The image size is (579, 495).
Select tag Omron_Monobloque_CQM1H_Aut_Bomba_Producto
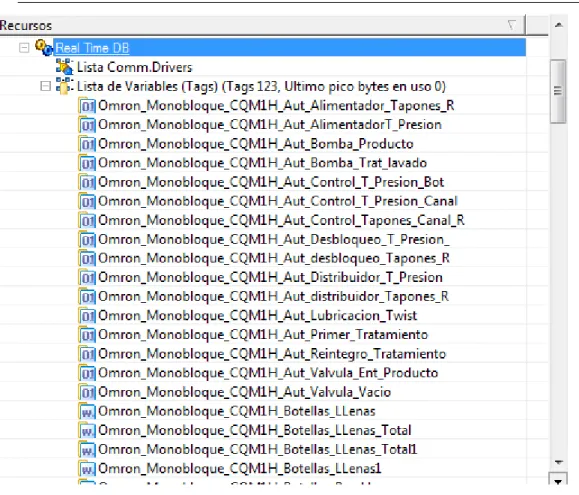click(x=256, y=144)
